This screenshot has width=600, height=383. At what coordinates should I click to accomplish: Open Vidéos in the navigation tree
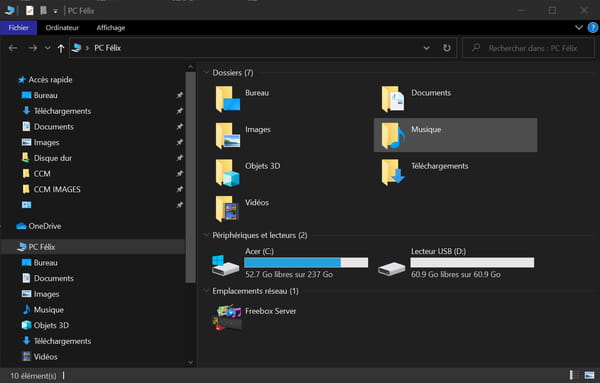[46, 357]
